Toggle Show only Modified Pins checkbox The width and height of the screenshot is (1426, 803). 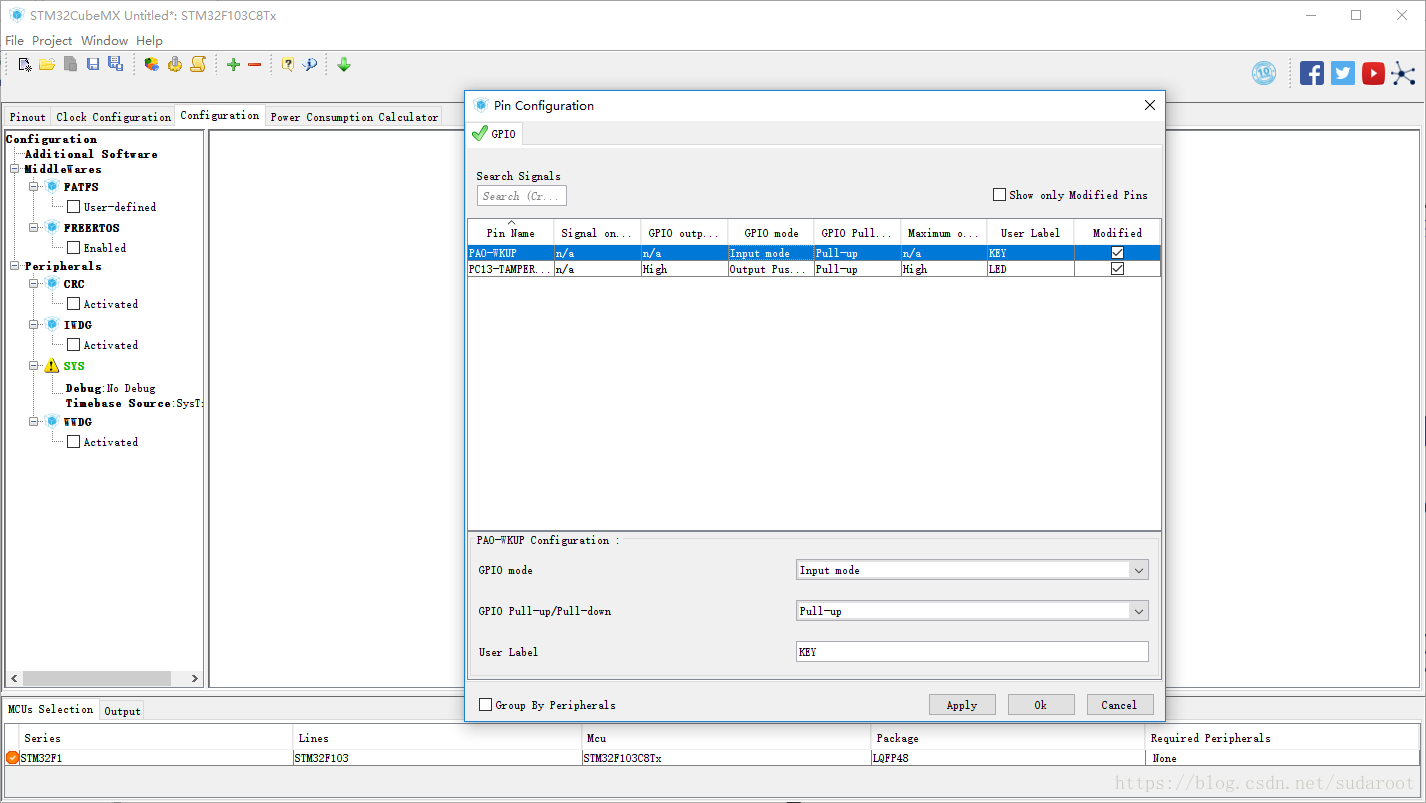(x=999, y=195)
